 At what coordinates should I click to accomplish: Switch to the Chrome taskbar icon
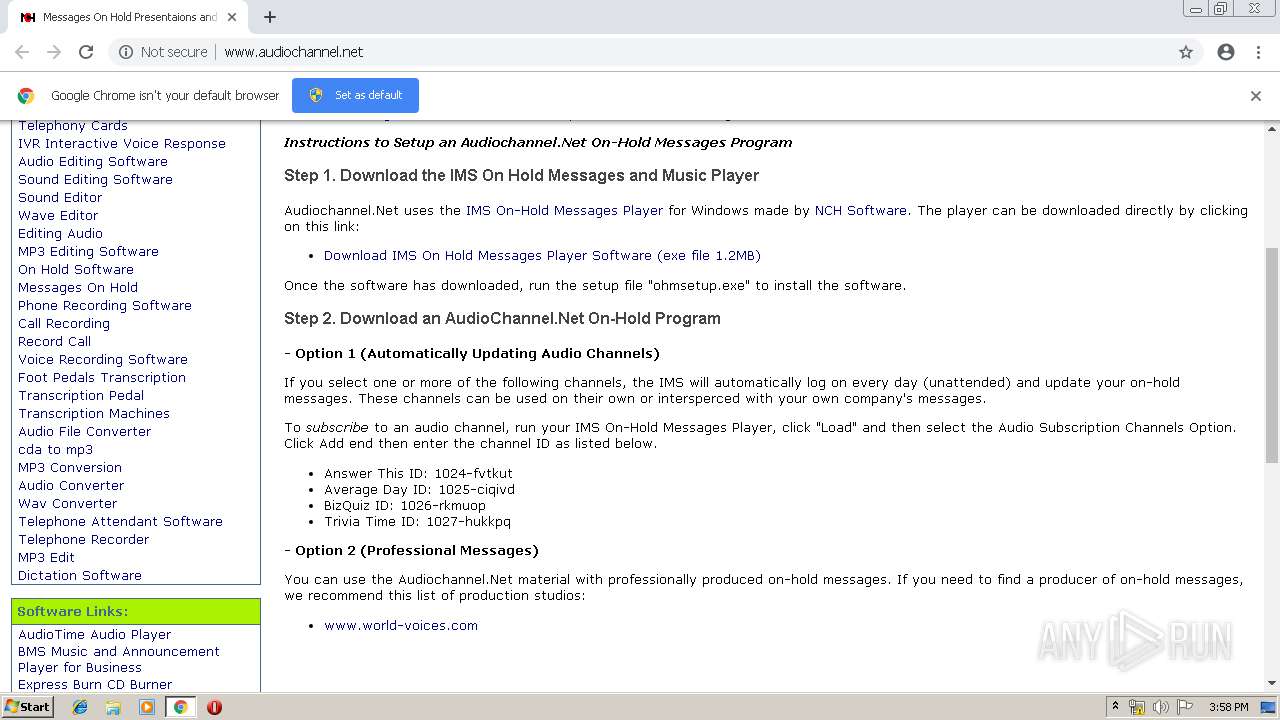pos(180,707)
